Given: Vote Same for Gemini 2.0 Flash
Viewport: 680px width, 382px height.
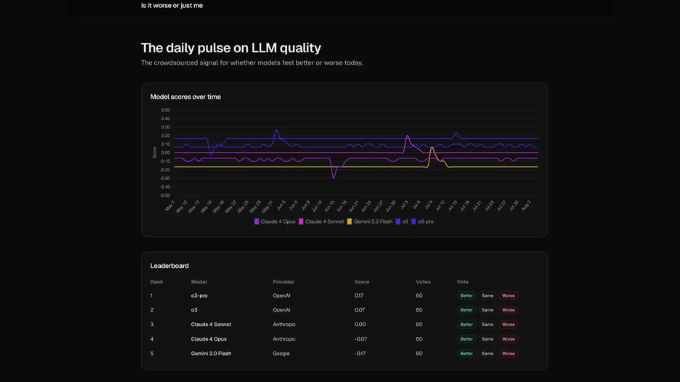Looking at the screenshot, I should point(487,353).
